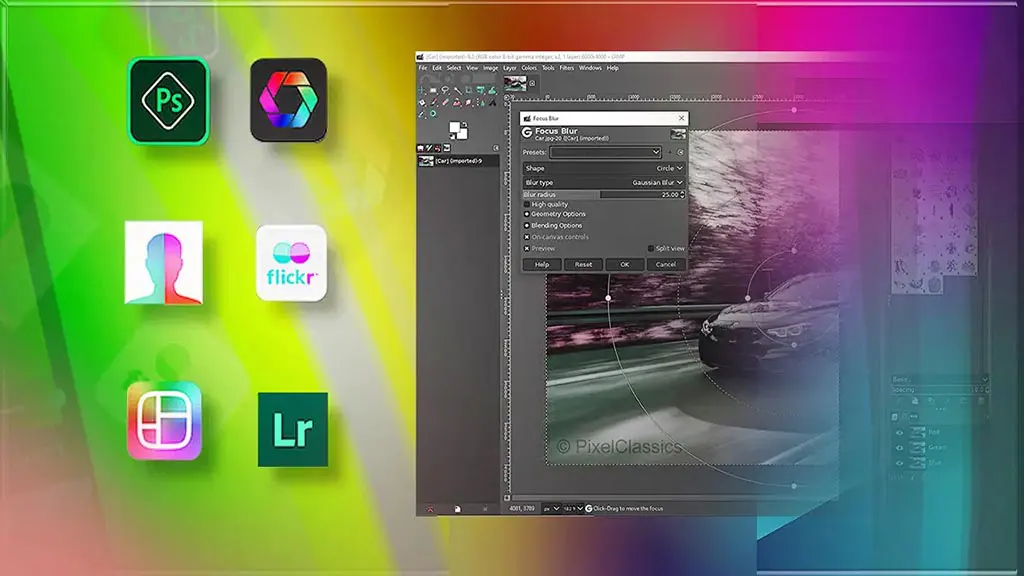Open the Presets dropdown

(x=605, y=152)
